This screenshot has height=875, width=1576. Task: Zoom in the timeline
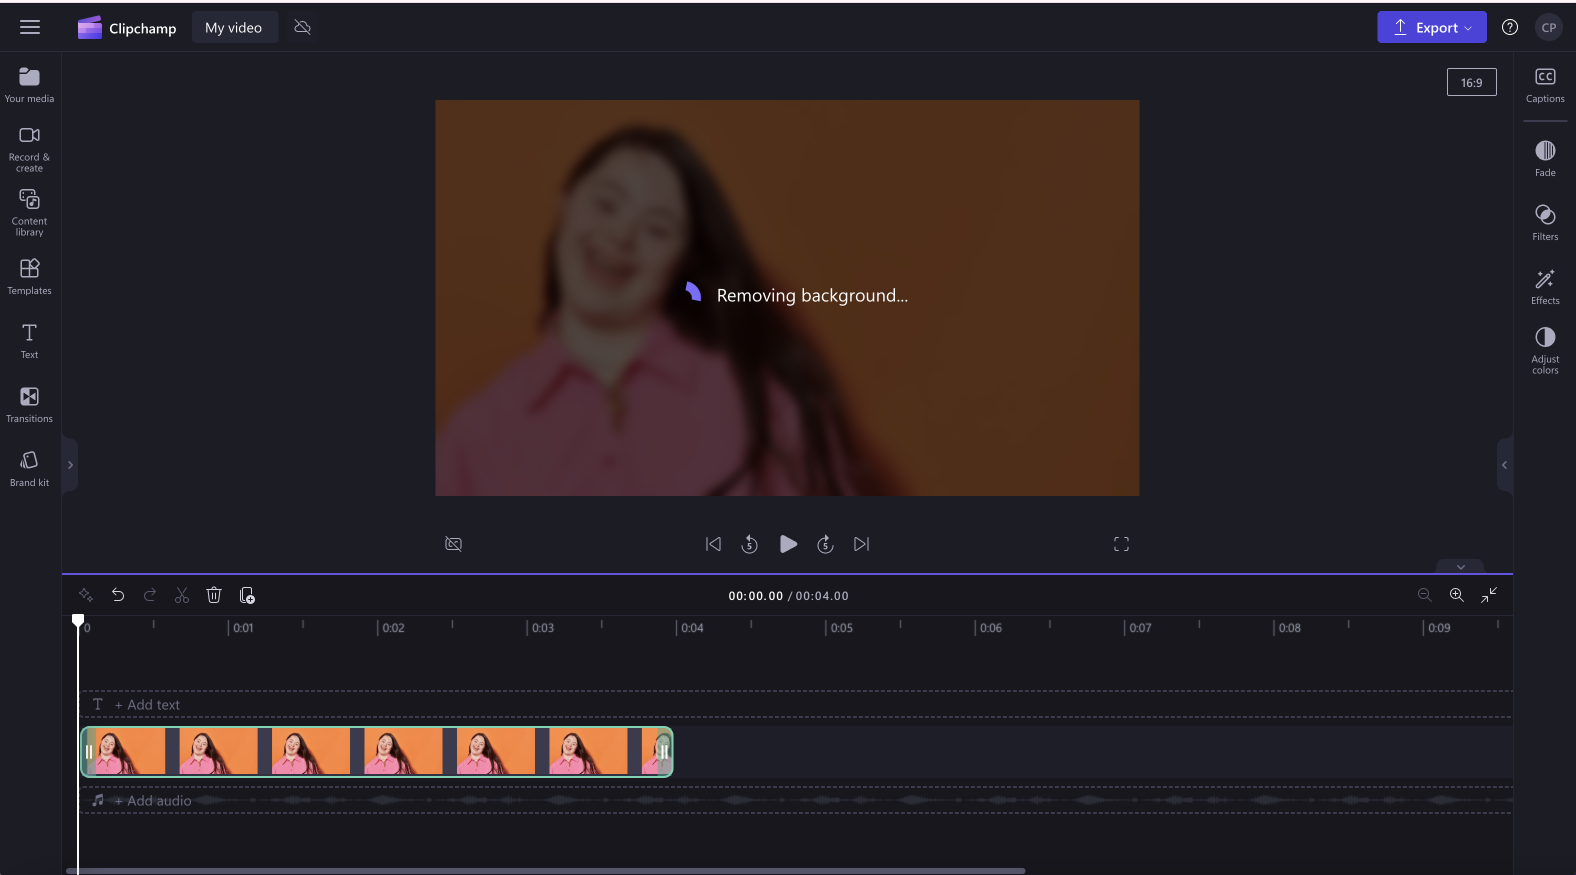[1456, 595]
